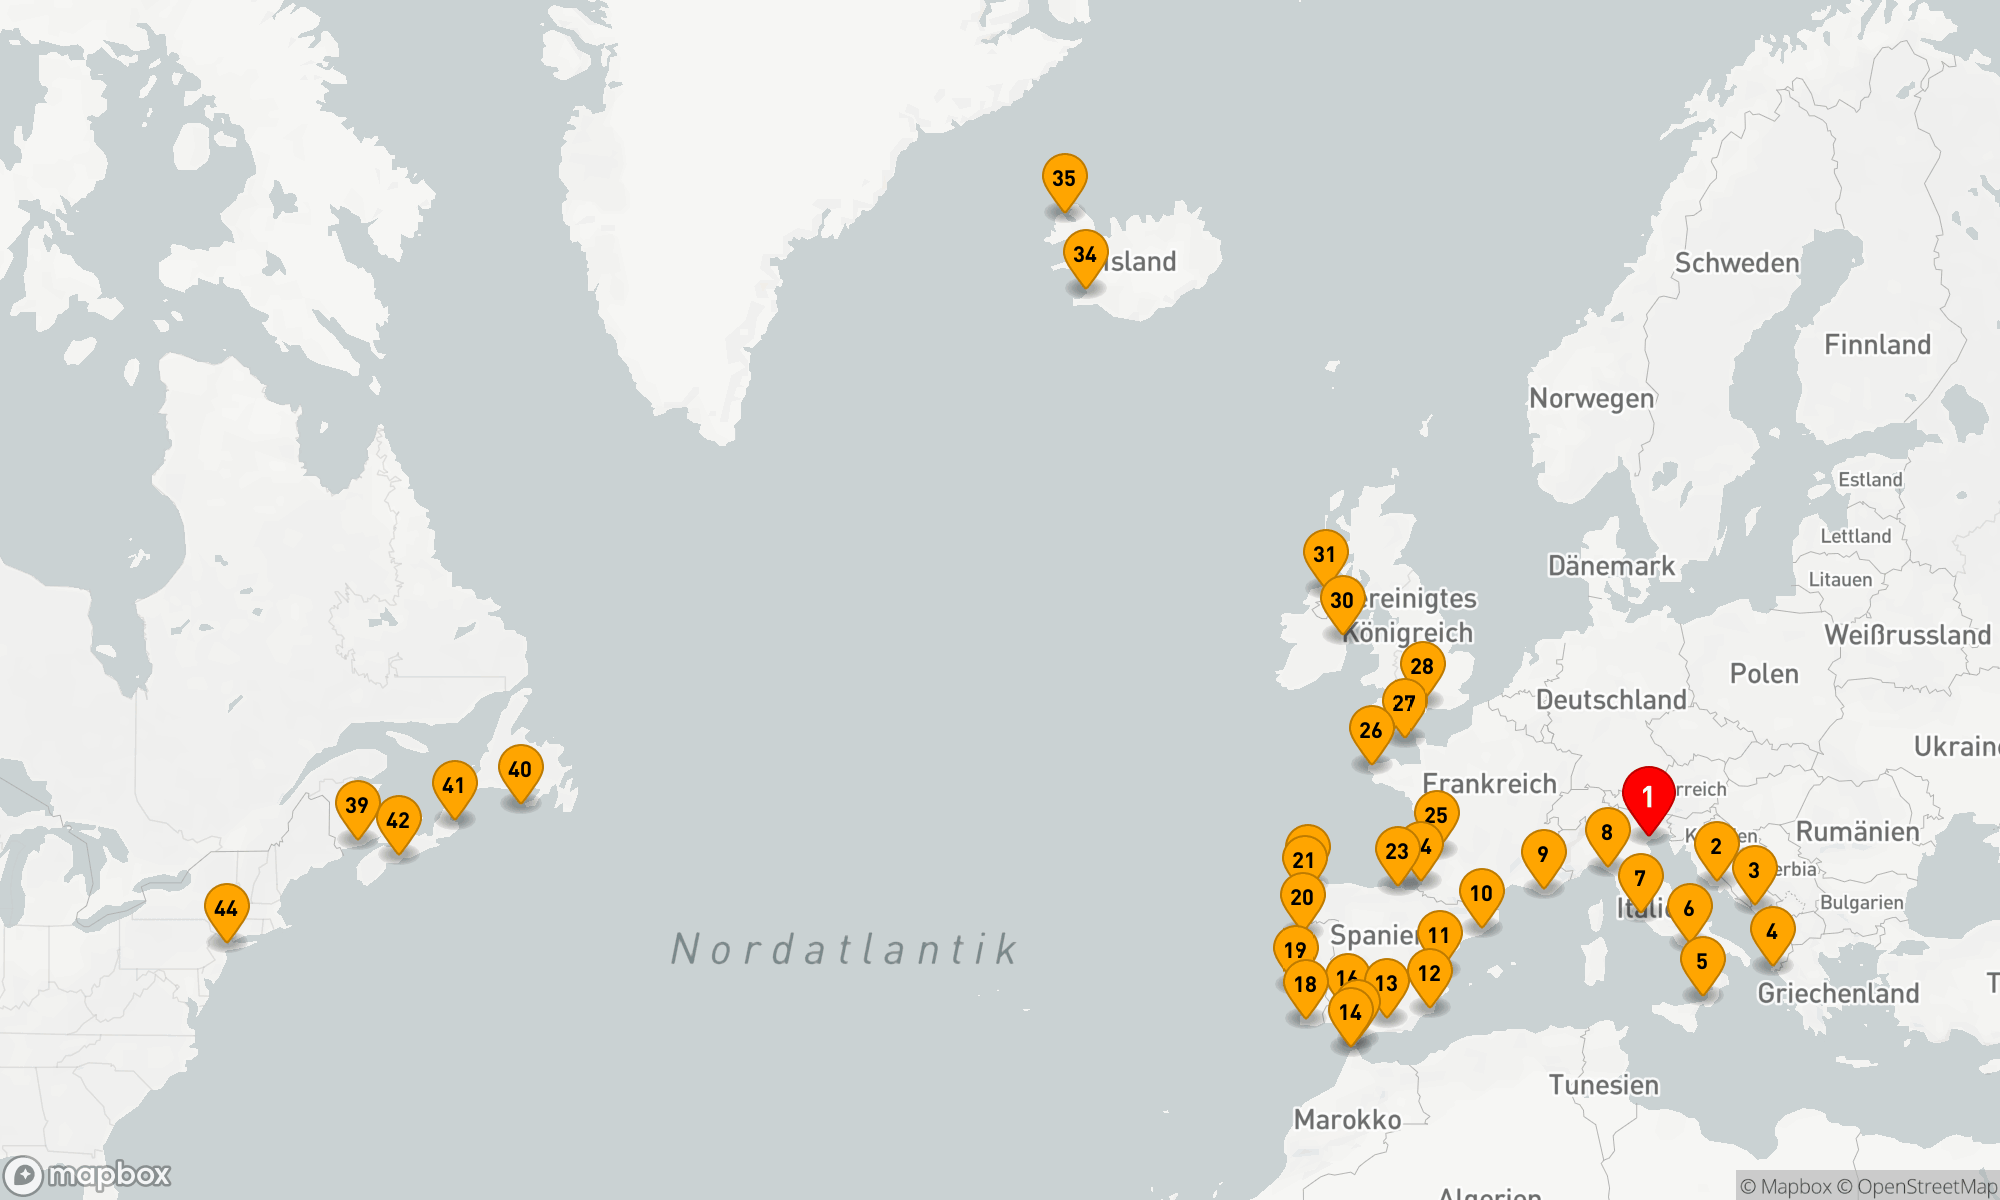Select marker 9 in southern France
The height and width of the screenshot is (1200, 2000).
(1543, 854)
